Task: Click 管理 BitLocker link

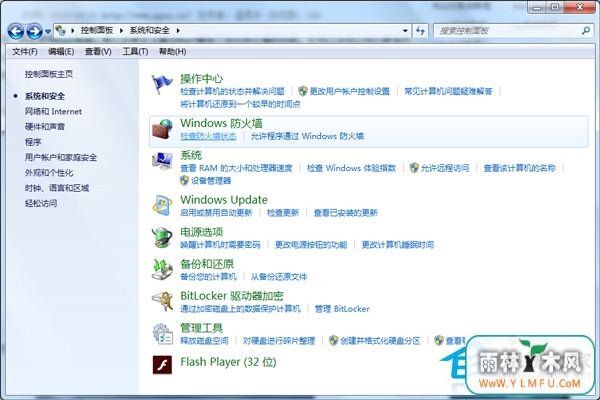Action: point(342,309)
